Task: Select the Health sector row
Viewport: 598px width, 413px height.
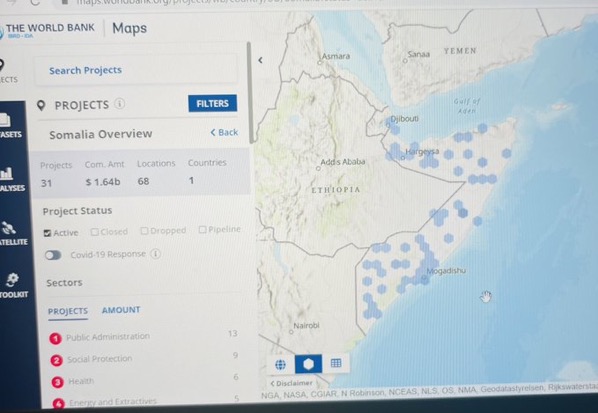Action: pyautogui.click(x=146, y=379)
